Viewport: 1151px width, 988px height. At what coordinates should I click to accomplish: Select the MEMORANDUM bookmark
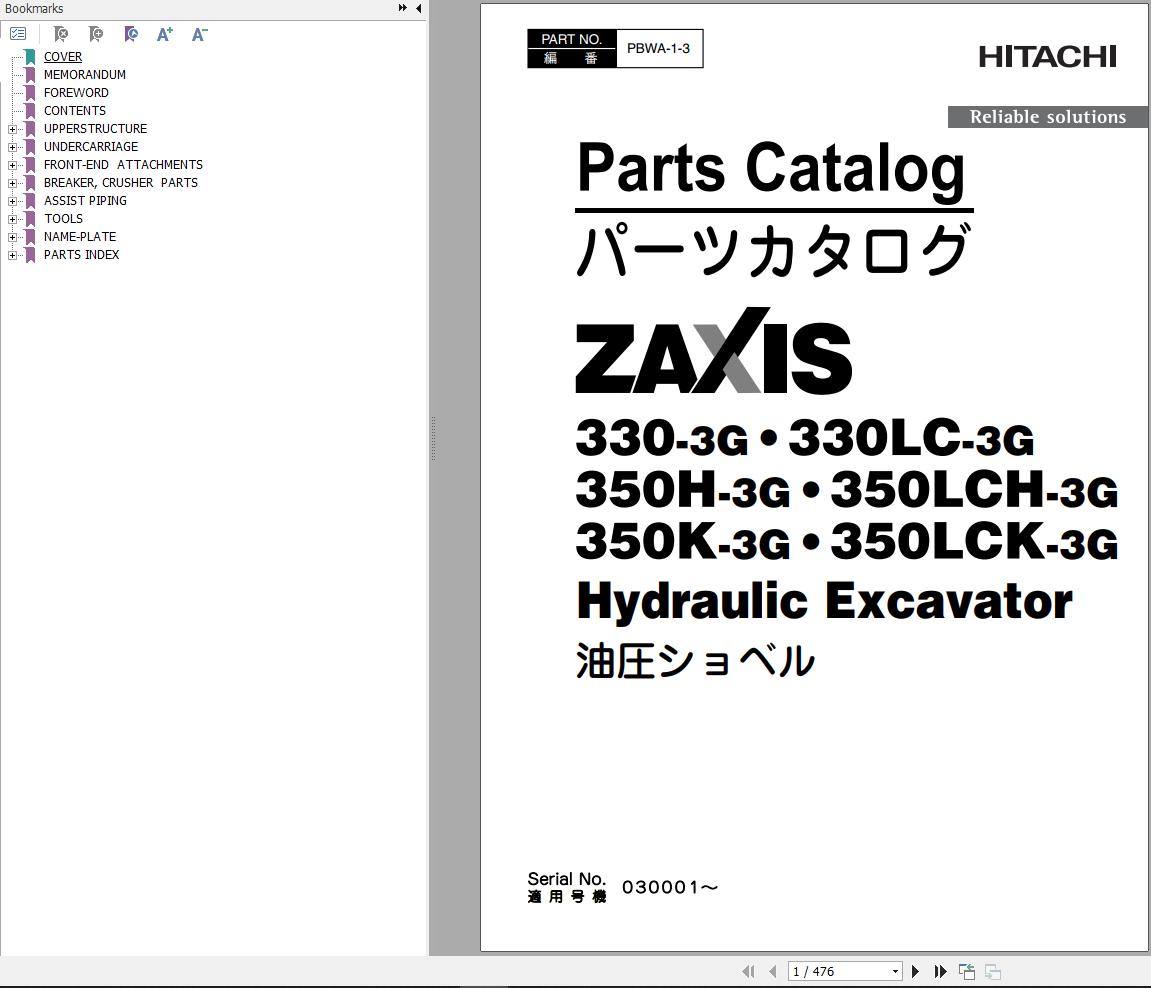click(84, 75)
